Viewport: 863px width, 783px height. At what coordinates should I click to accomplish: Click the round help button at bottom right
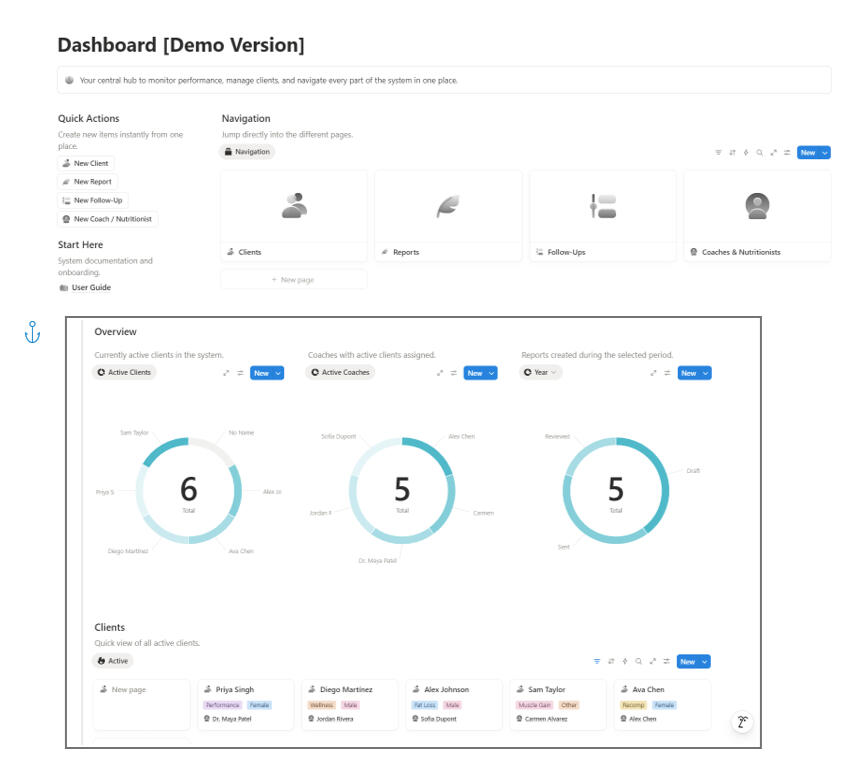tap(742, 722)
